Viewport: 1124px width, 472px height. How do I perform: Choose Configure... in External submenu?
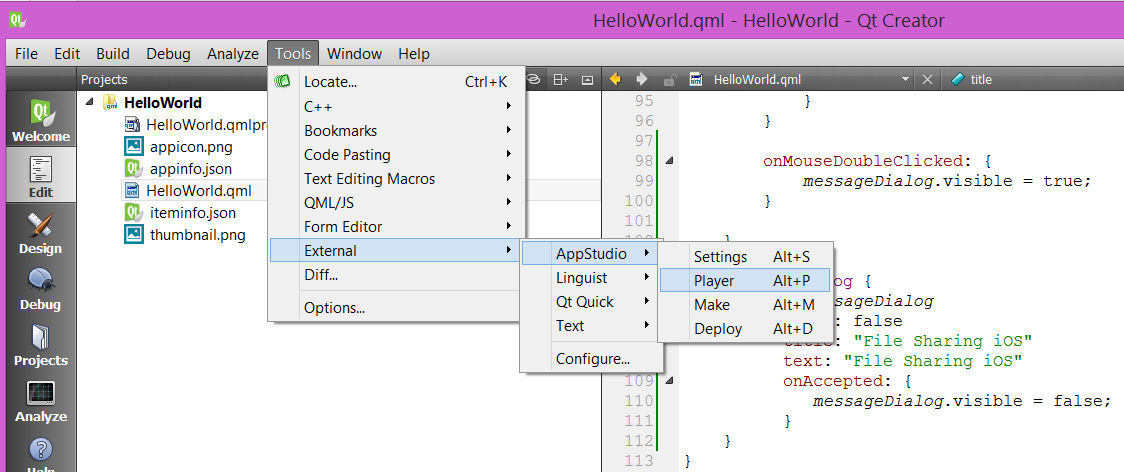click(x=591, y=359)
